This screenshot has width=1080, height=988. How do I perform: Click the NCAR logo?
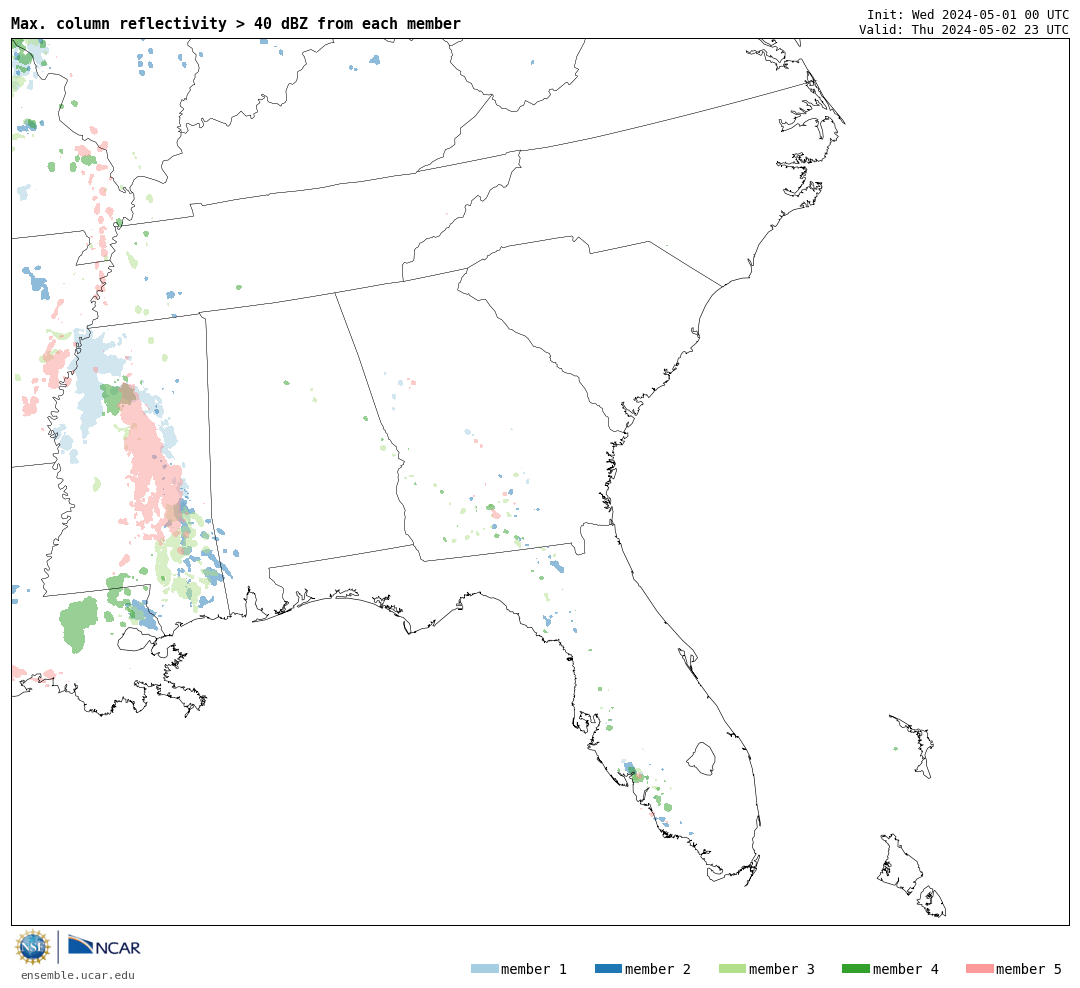coord(104,946)
